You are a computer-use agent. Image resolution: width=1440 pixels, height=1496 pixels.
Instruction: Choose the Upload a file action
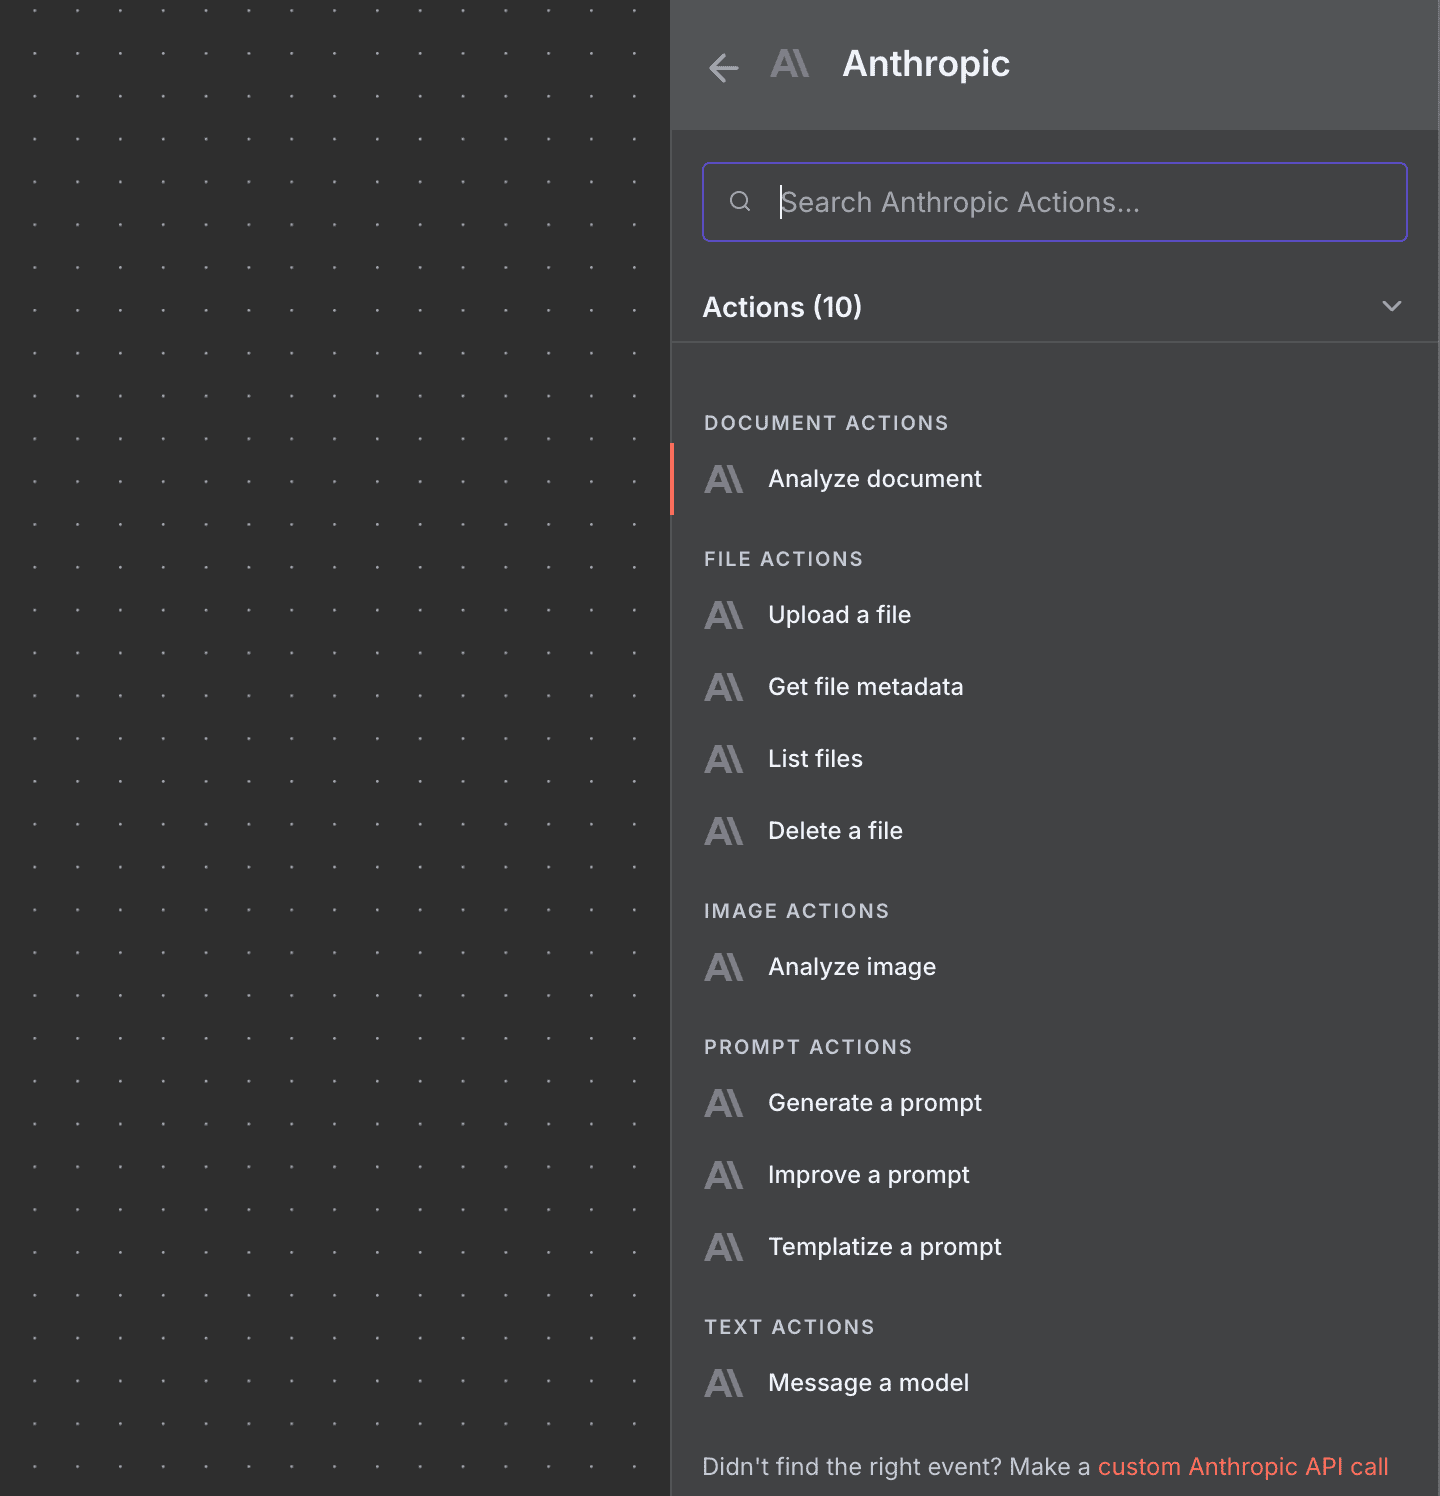tap(839, 615)
